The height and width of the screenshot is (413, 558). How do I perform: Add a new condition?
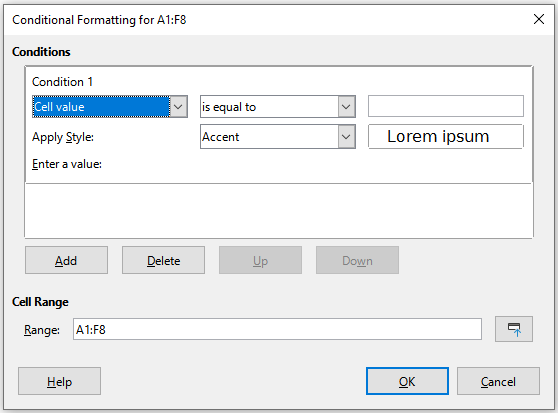coord(66,260)
